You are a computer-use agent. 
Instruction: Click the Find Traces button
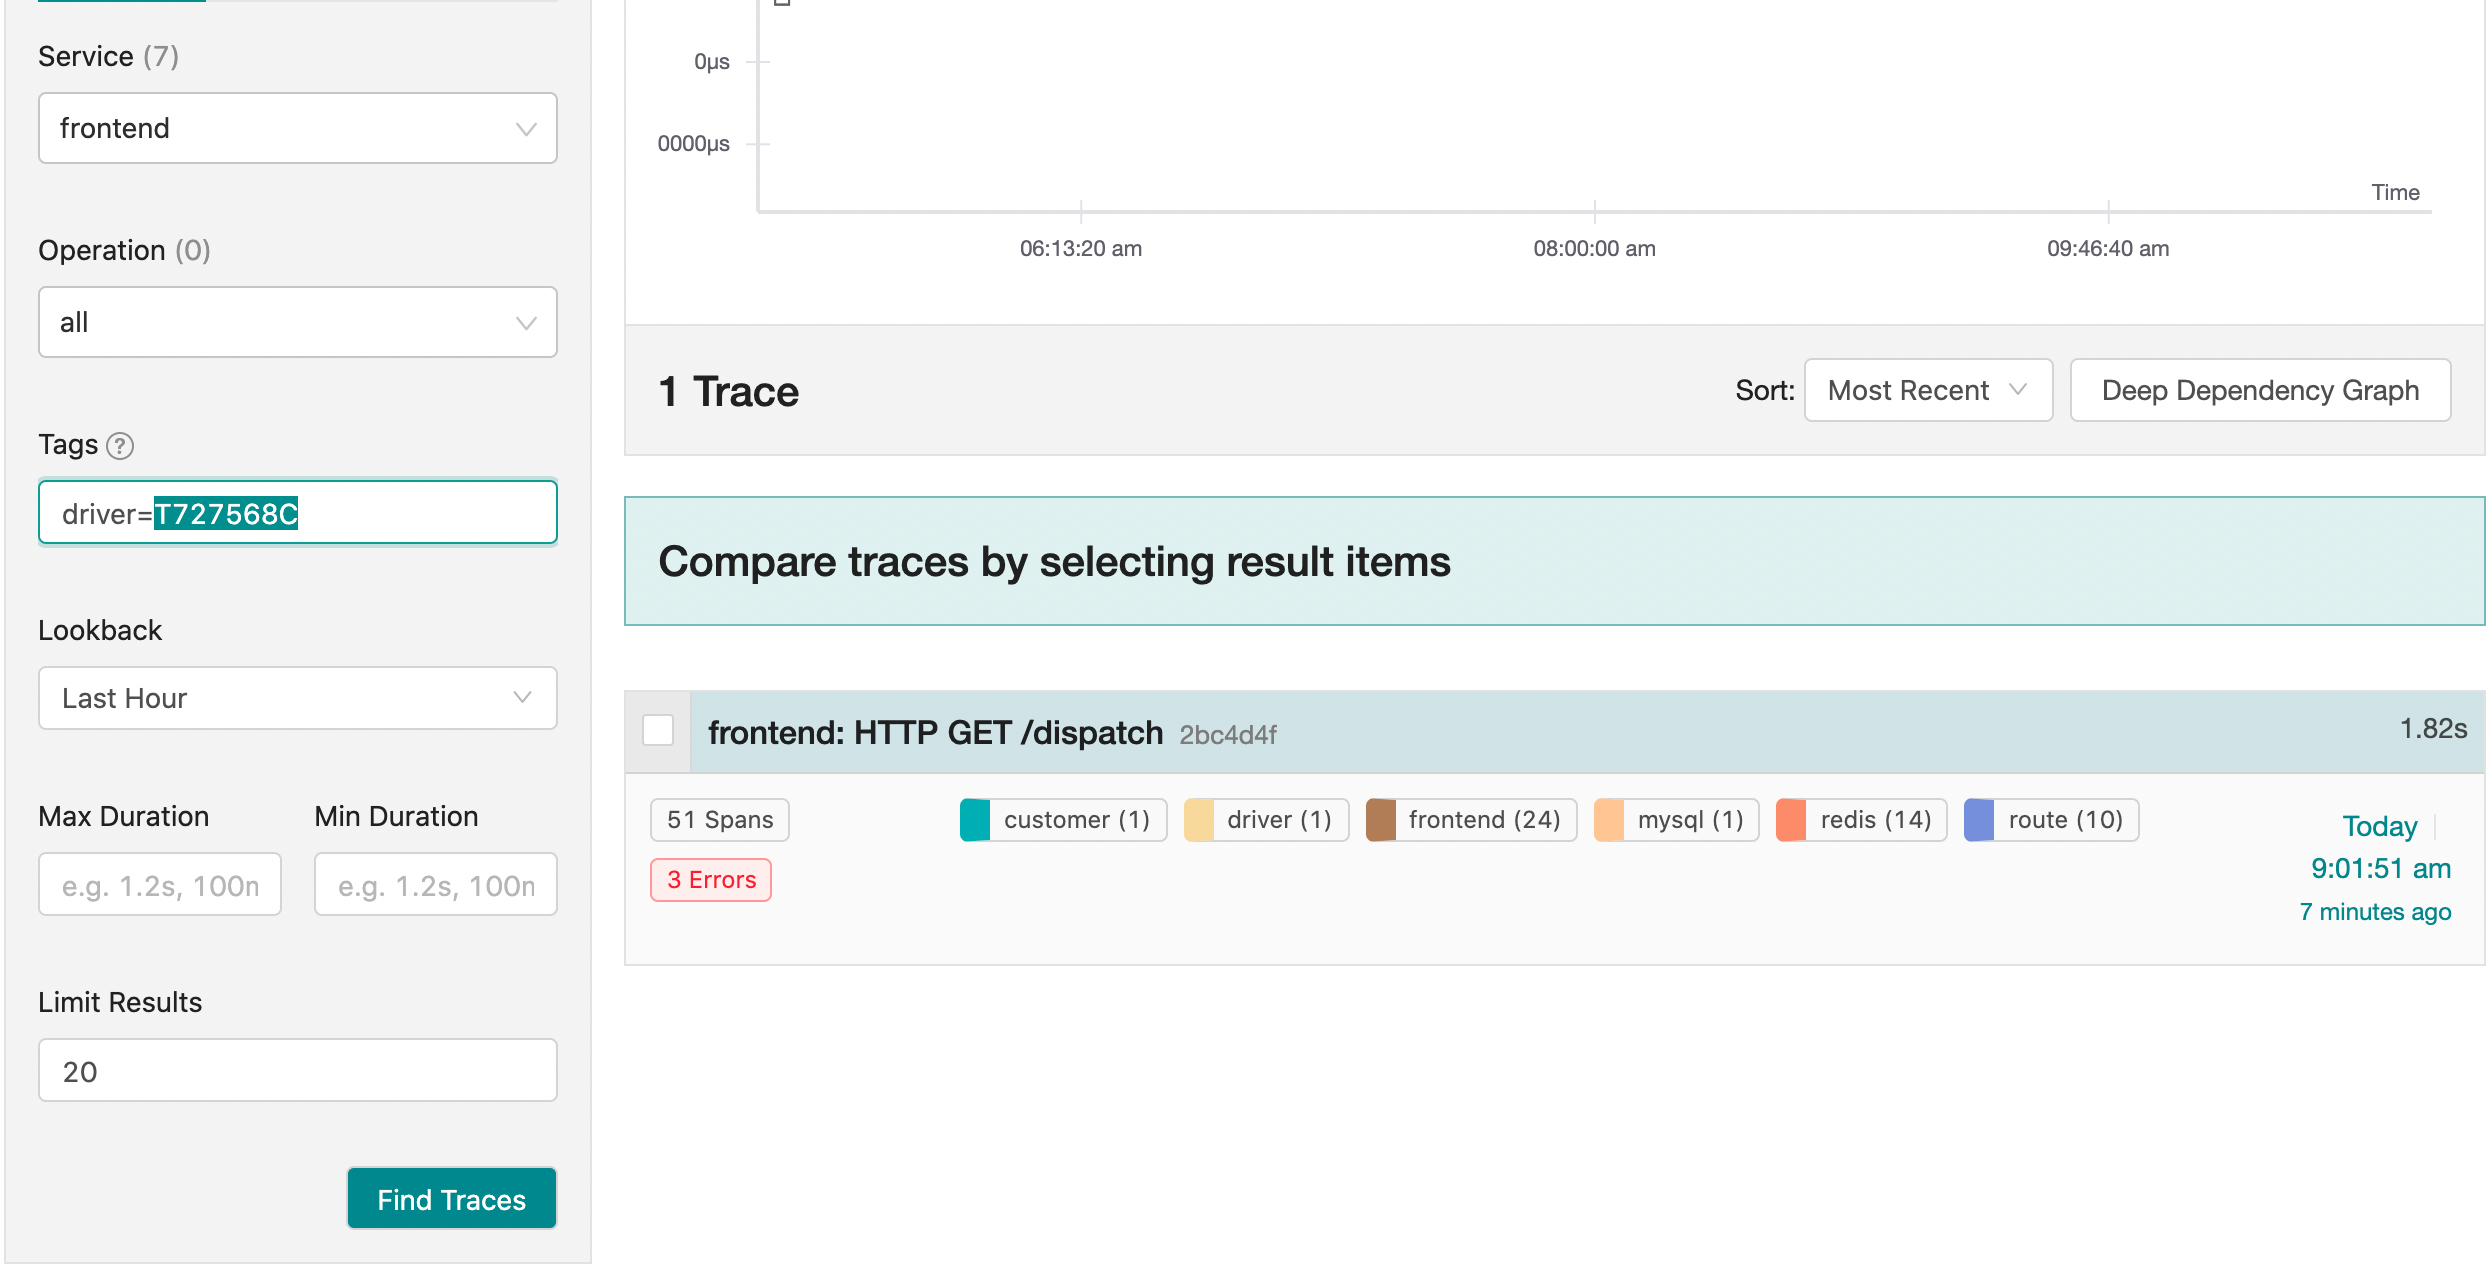[x=451, y=1199]
